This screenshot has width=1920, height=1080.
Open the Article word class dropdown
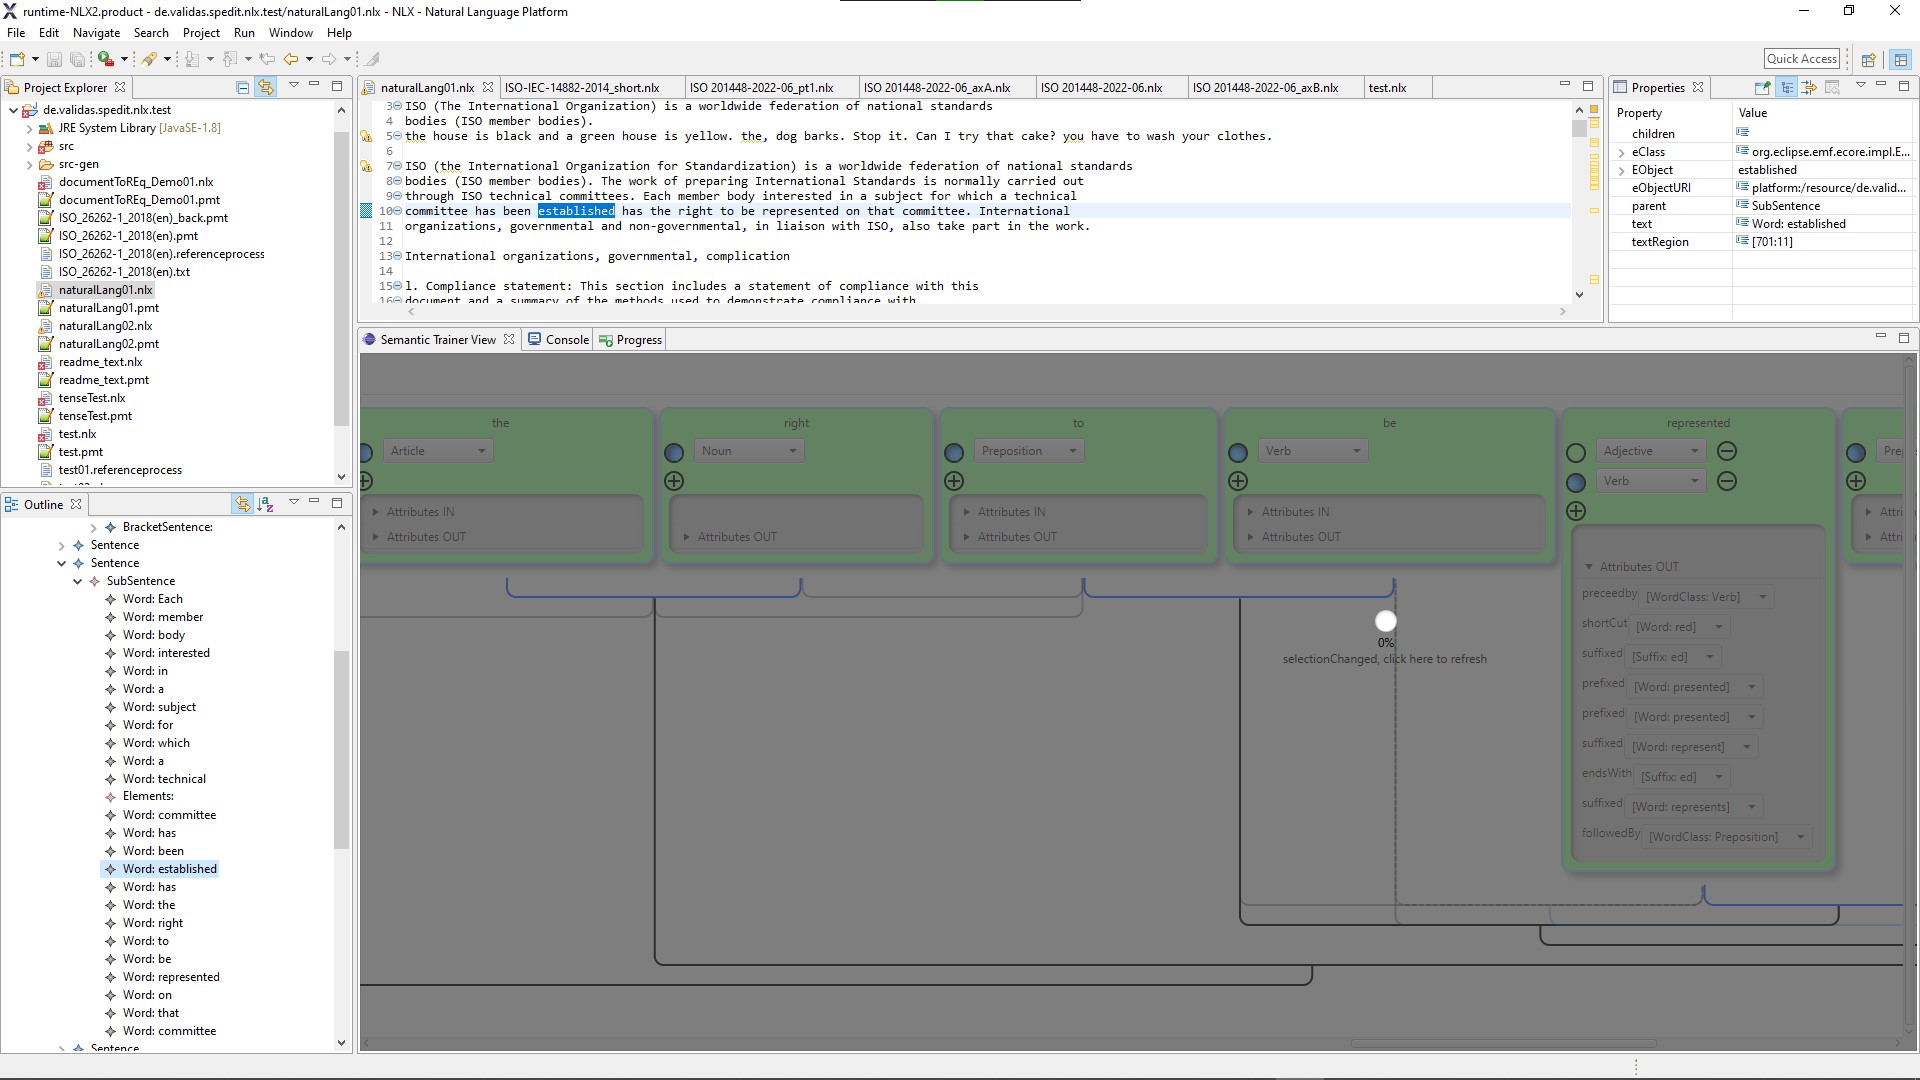(x=438, y=451)
